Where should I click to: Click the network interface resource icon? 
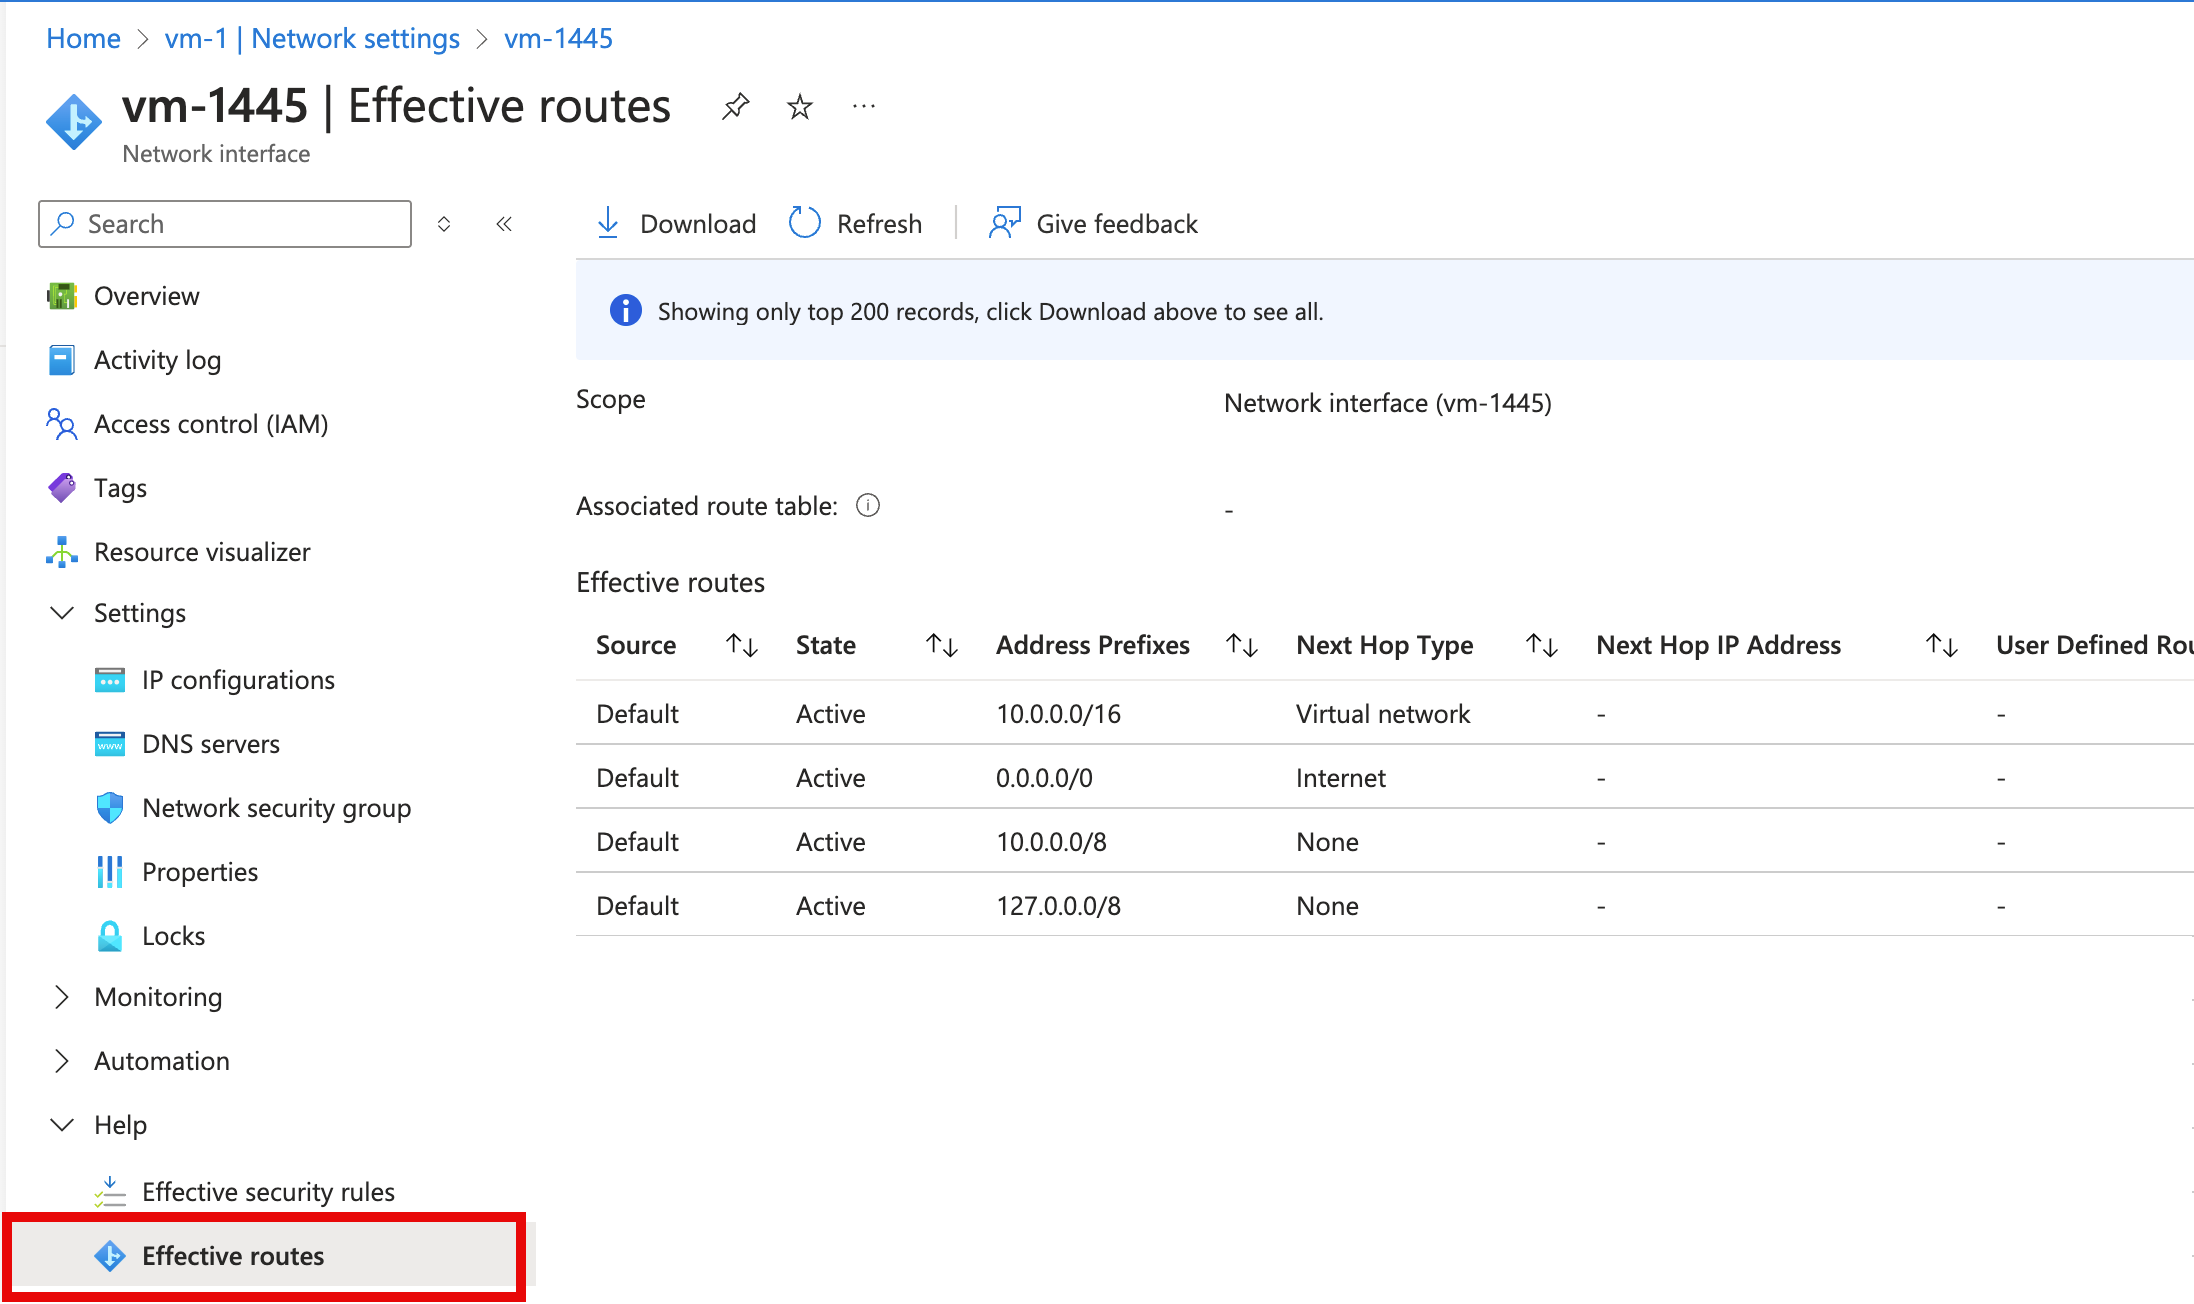coord(73,123)
